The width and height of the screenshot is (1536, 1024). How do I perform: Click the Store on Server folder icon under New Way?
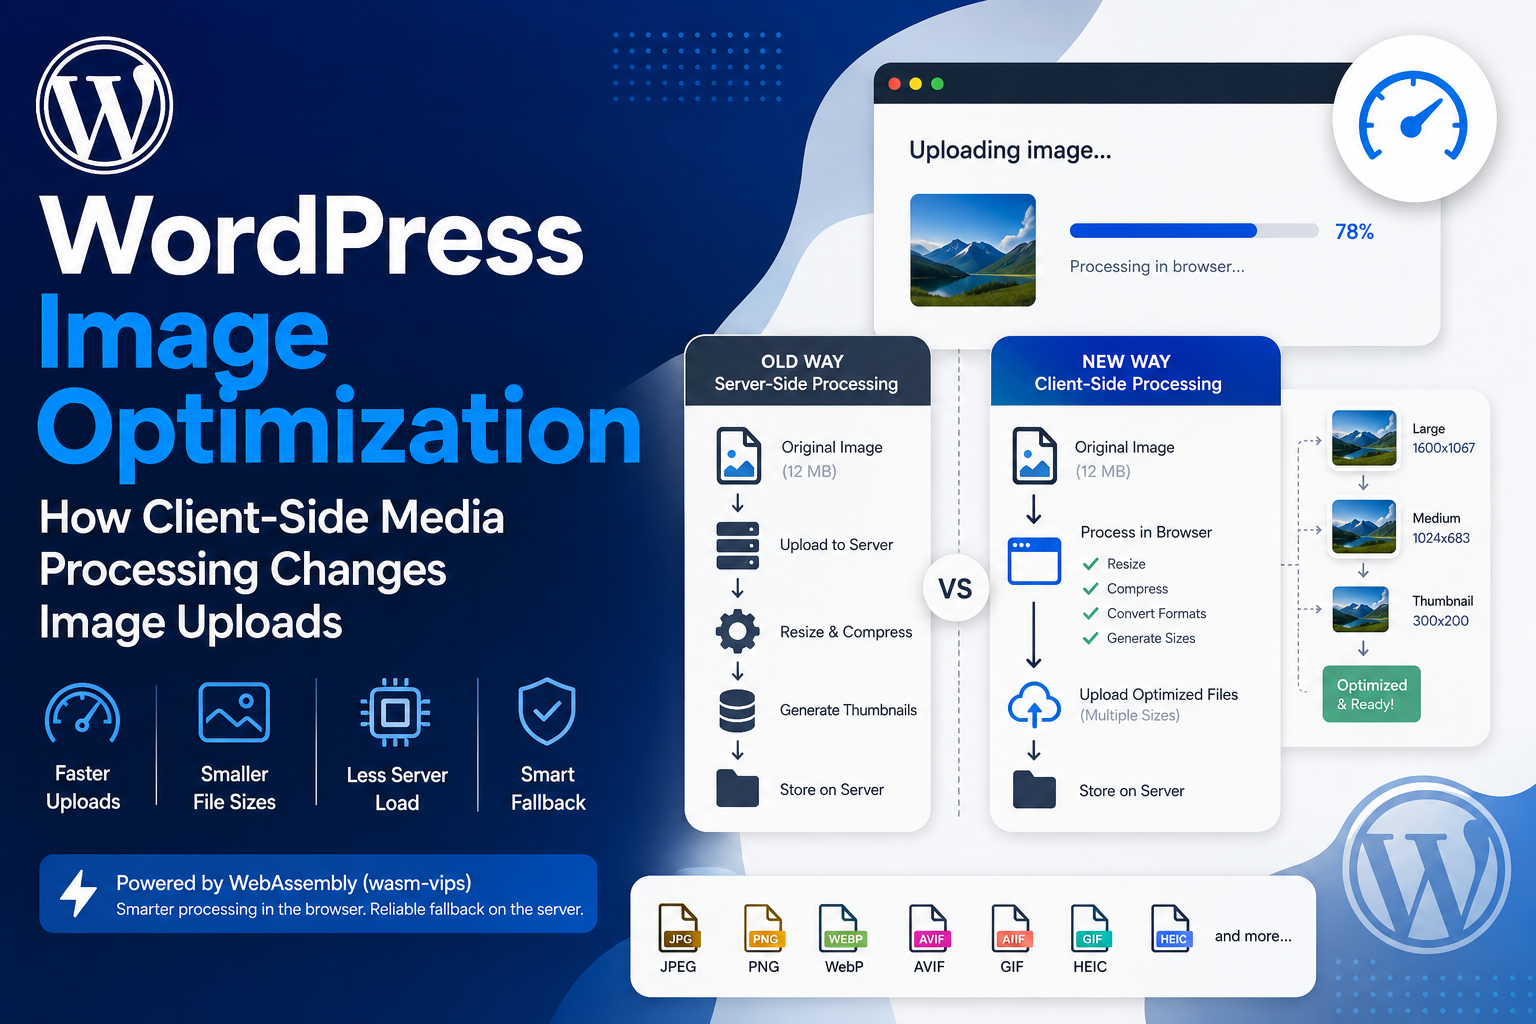[1034, 790]
